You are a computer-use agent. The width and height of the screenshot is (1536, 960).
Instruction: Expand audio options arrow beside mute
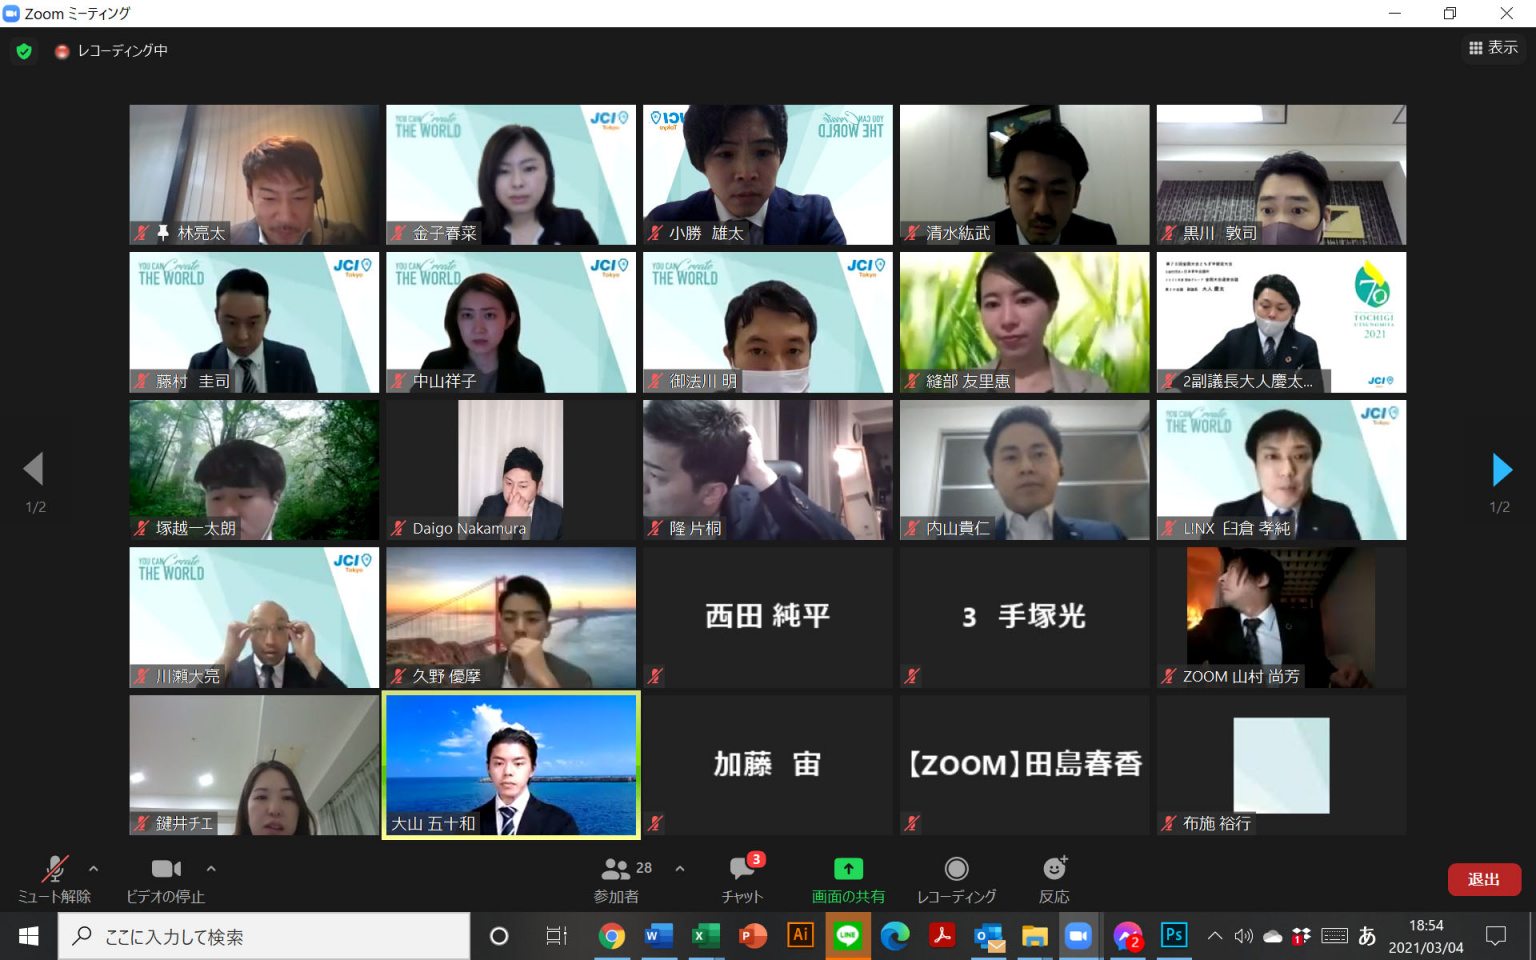(x=94, y=869)
